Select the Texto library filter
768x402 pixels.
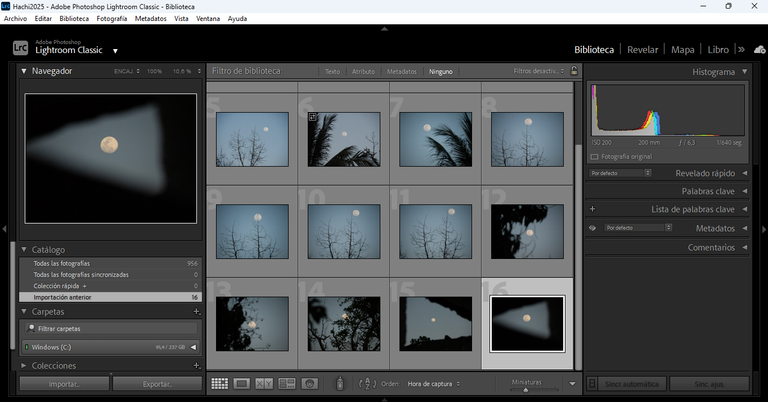pos(332,71)
